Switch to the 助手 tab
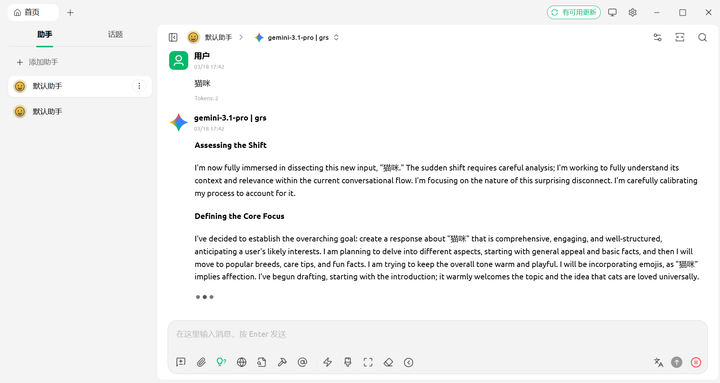720x383 pixels. (45, 34)
